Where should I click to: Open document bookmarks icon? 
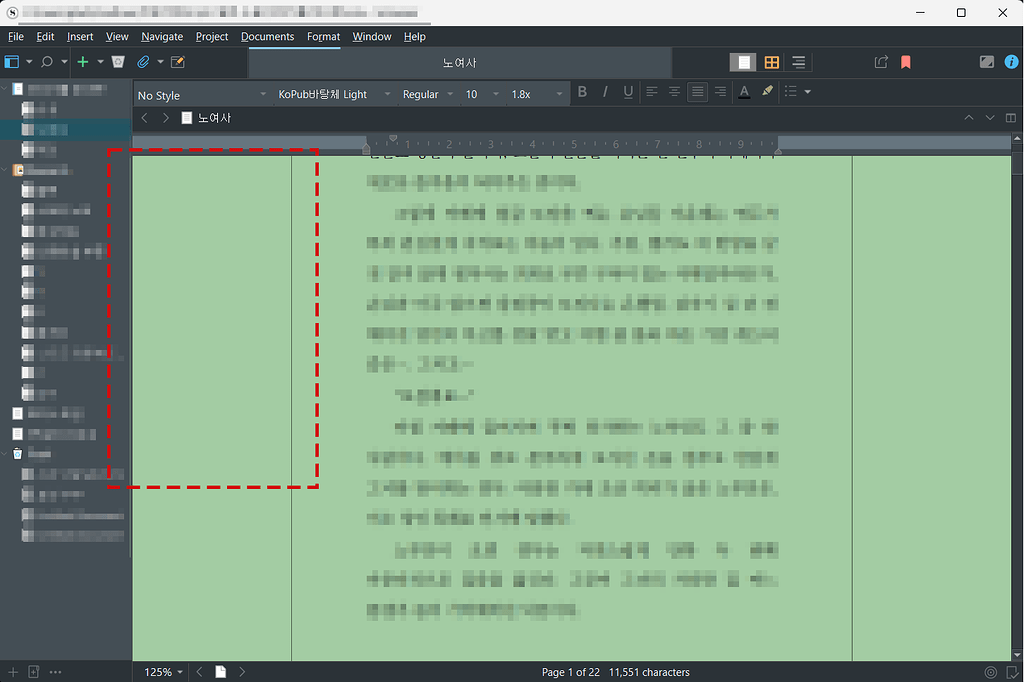[x=905, y=61]
